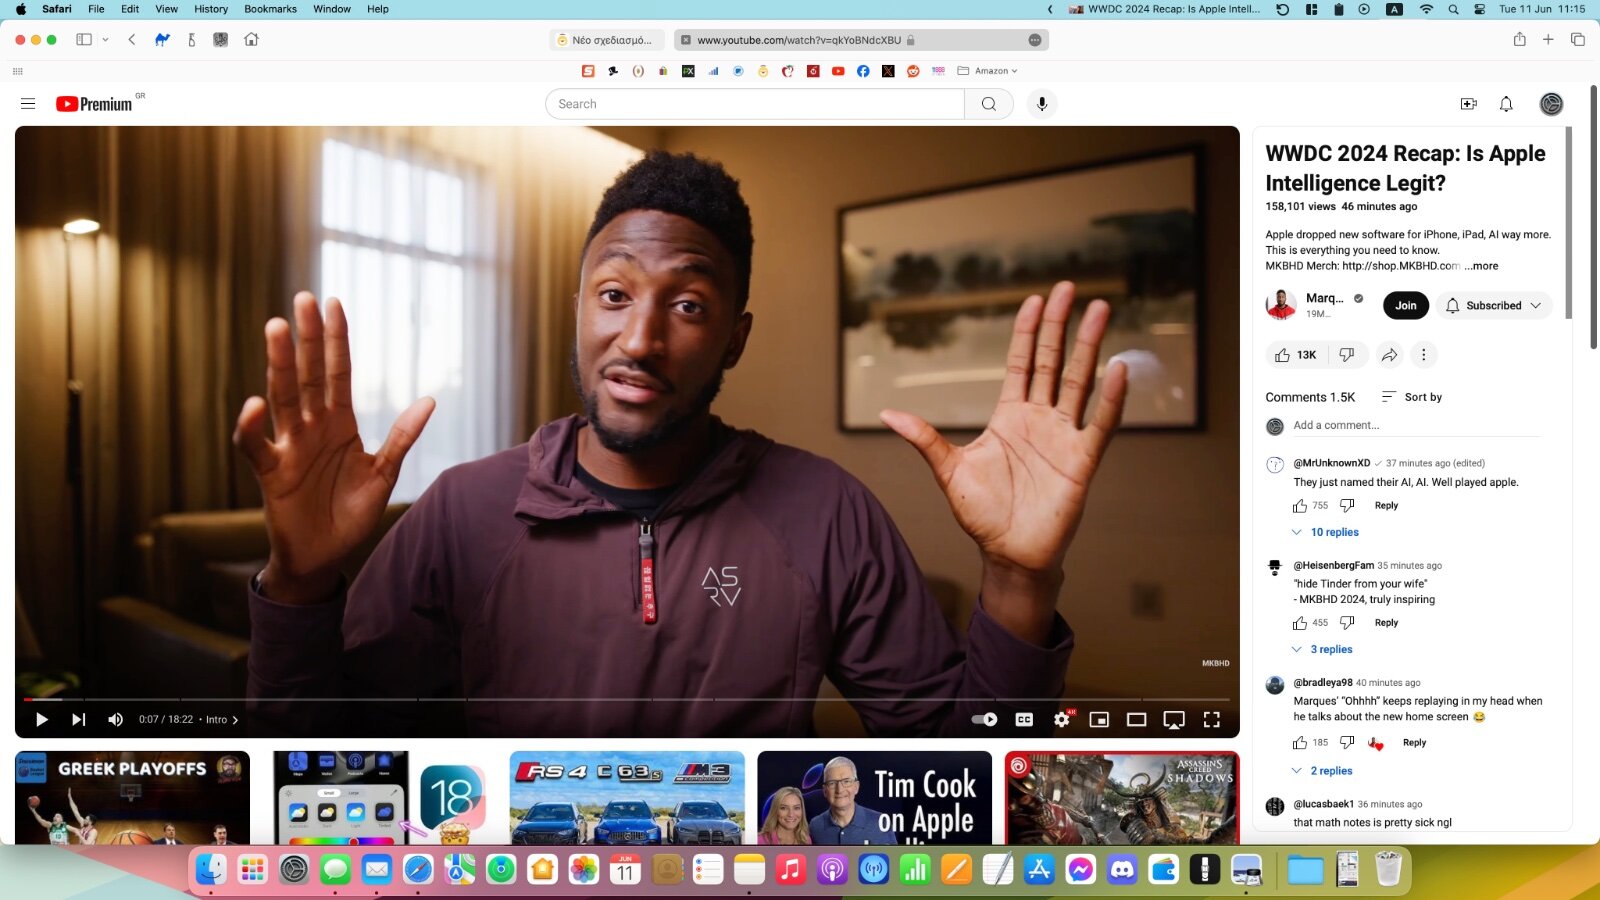Open video settings gear
Image resolution: width=1600 pixels, height=900 pixels.
[1062, 719]
